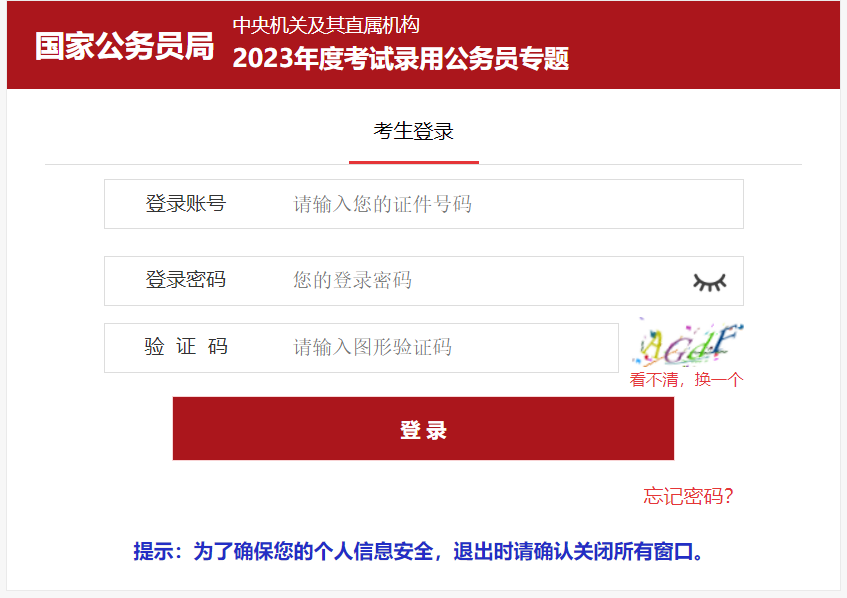Image resolution: width=847 pixels, height=598 pixels.
Task: Click the 2023年度考试录用公务员专题 heading
Action: tap(401, 58)
